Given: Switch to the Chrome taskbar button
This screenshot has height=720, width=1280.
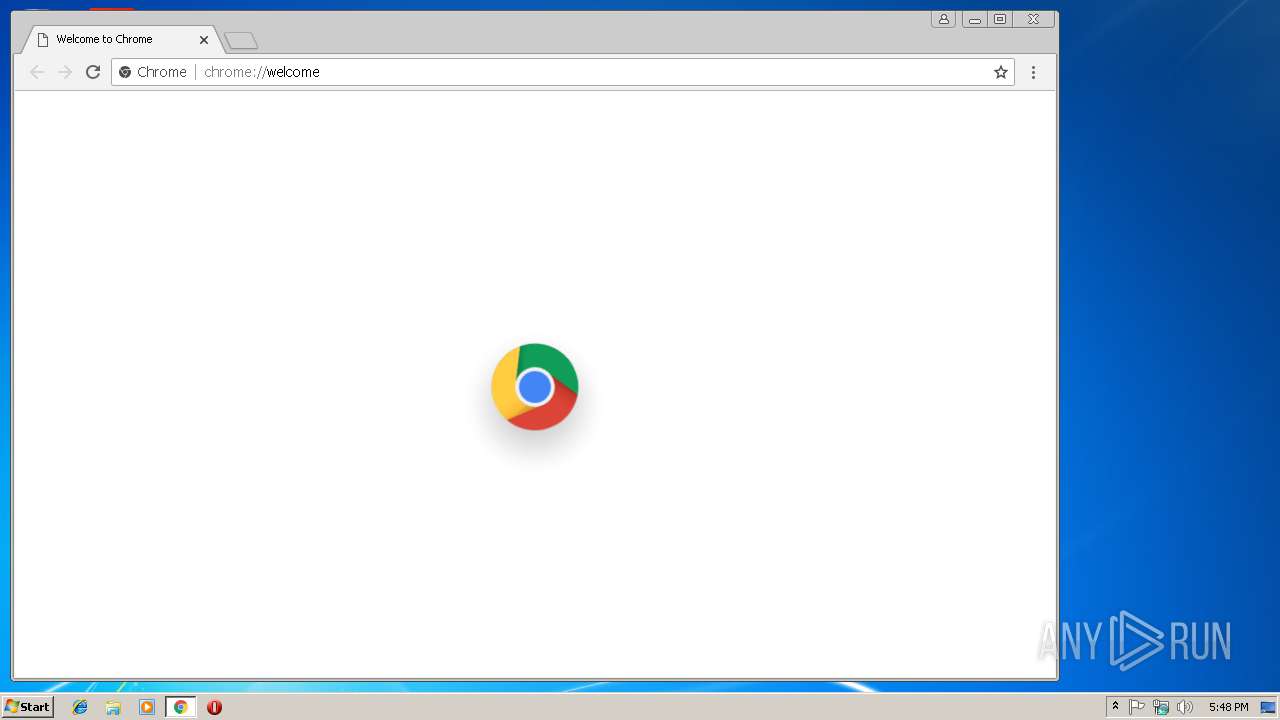Looking at the screenshot, I should pyautogui.click(x=180, y=707).
